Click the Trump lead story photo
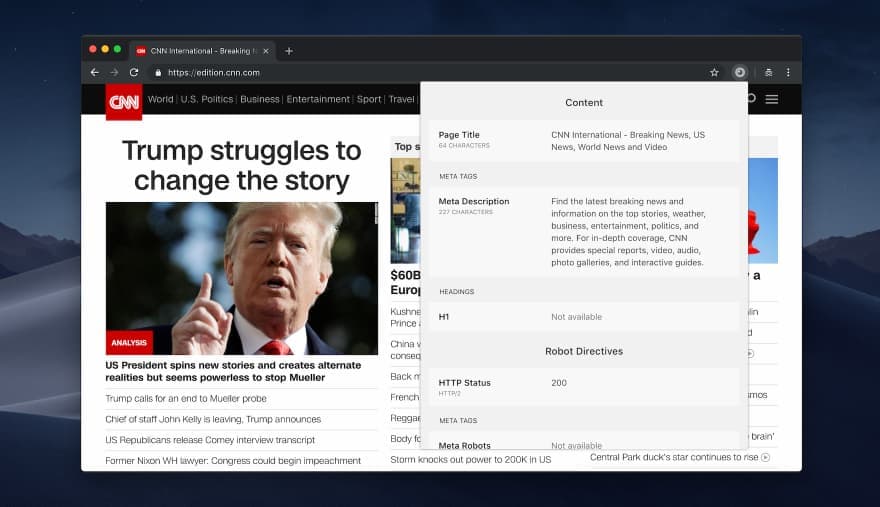 (241, 278)
